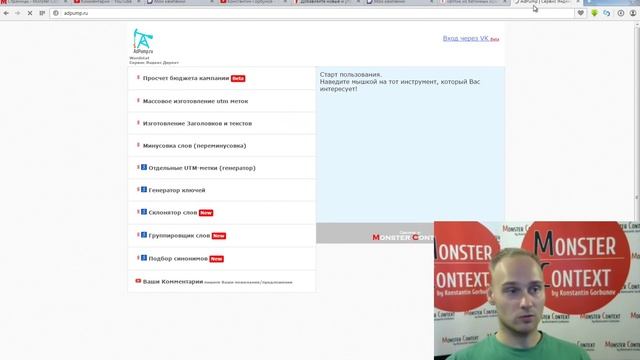Open Массовое изготовление utm меток
Screen dimensions: 640x360
pos(196,101)
